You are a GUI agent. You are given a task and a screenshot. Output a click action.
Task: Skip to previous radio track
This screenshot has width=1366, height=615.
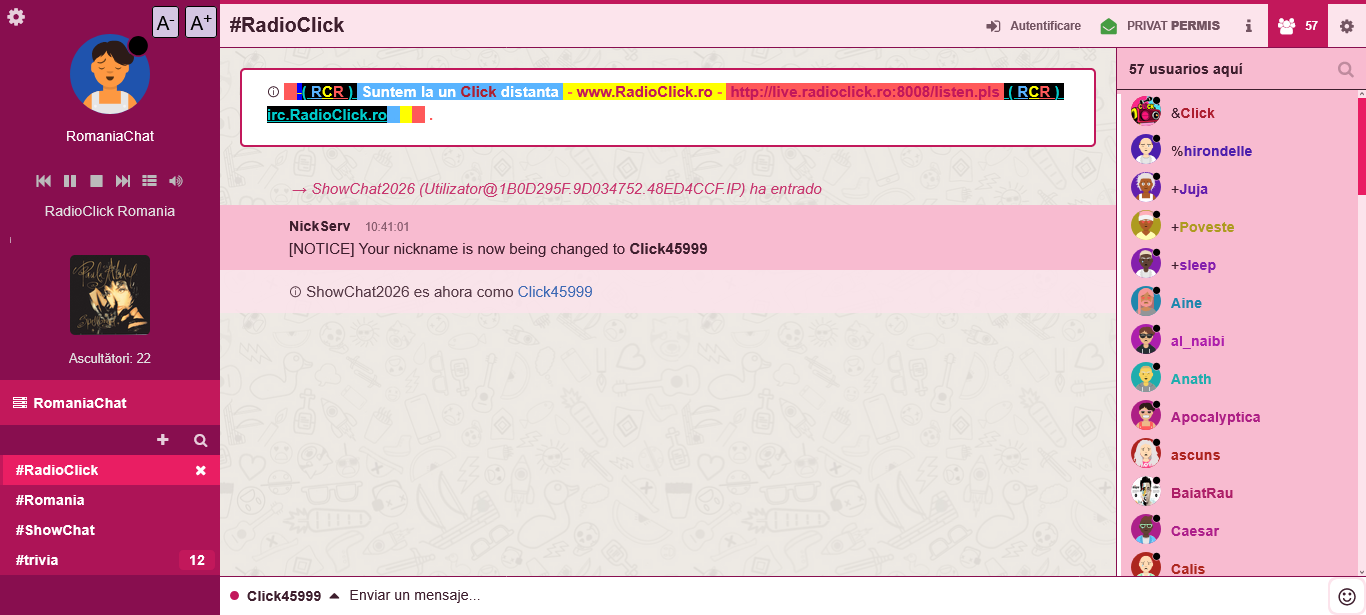44,181
